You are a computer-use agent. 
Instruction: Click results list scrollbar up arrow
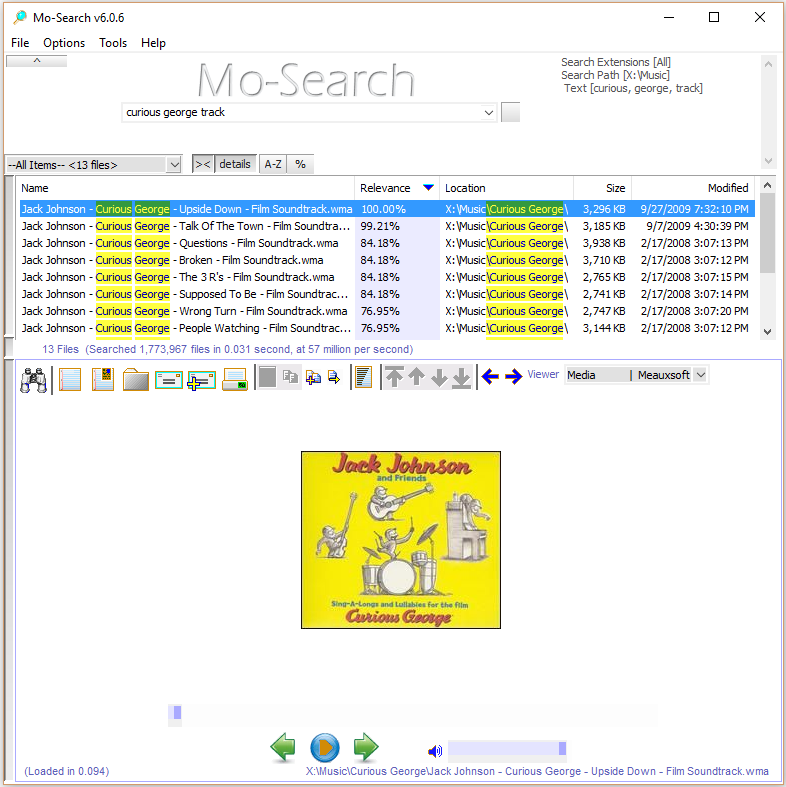point(767,185)
